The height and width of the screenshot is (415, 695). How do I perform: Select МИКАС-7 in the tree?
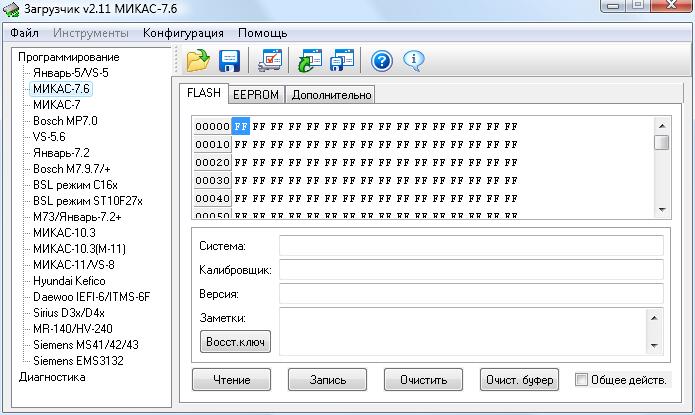(x=56, y=105)
